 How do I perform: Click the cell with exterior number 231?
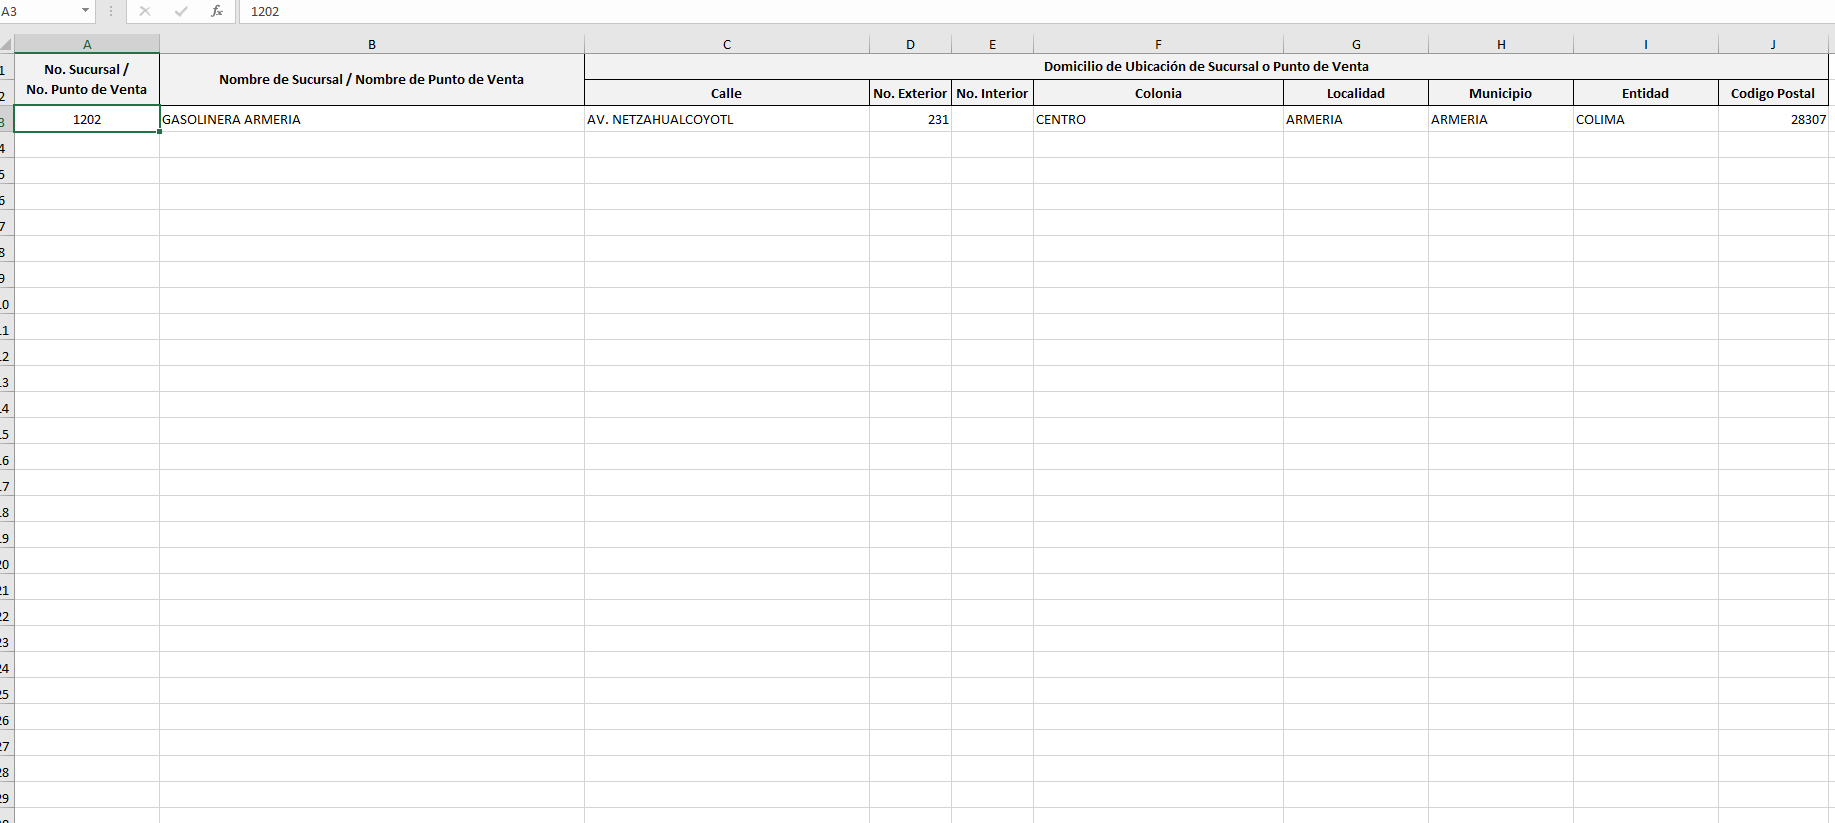pyautogui.click(x=910, y=119)
